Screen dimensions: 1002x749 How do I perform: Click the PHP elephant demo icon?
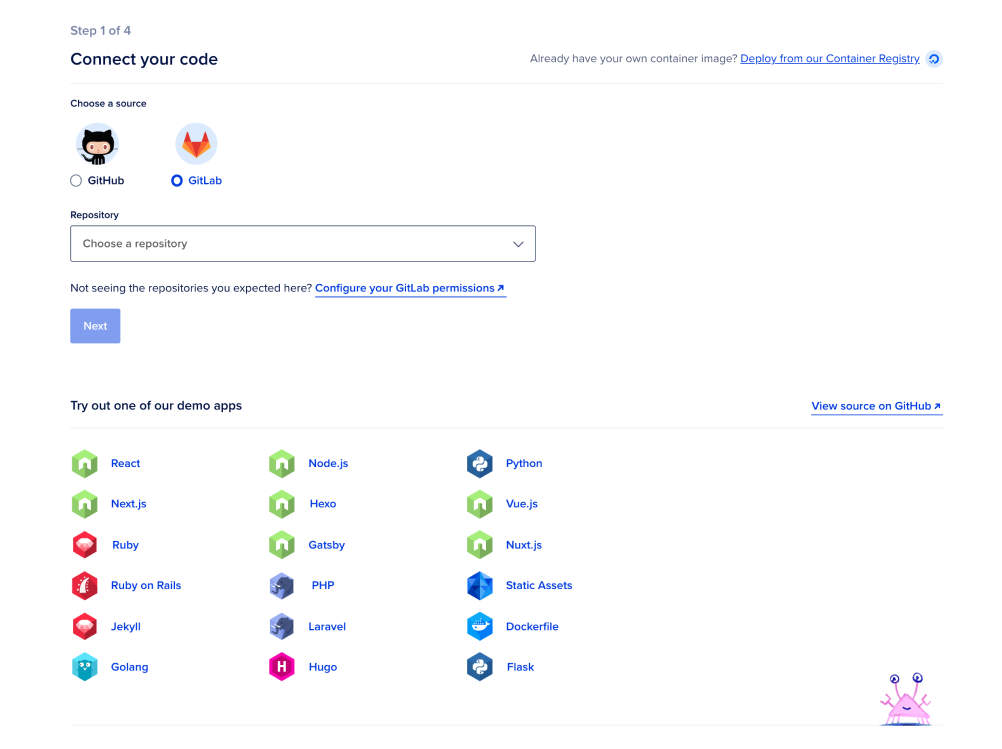pos(282,586)
